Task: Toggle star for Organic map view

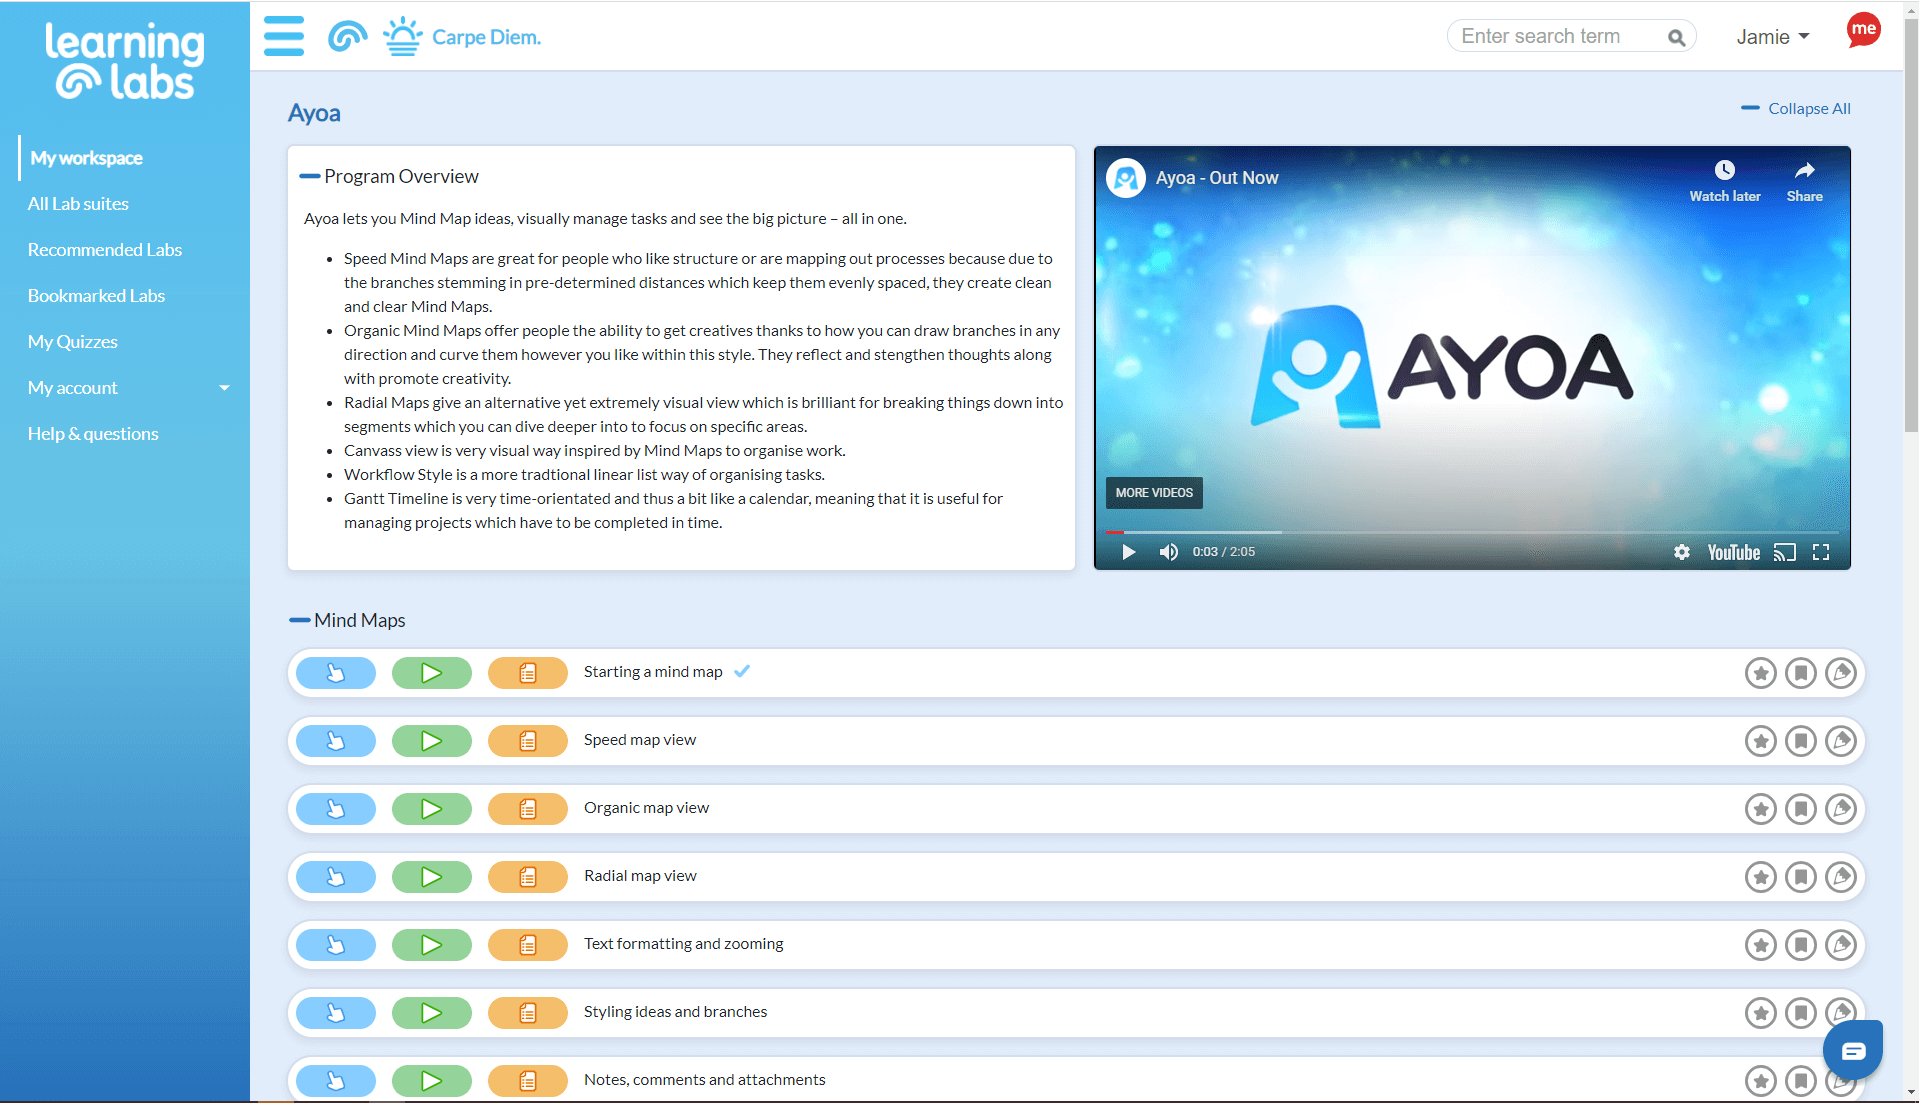Action: click(1761, 809)
